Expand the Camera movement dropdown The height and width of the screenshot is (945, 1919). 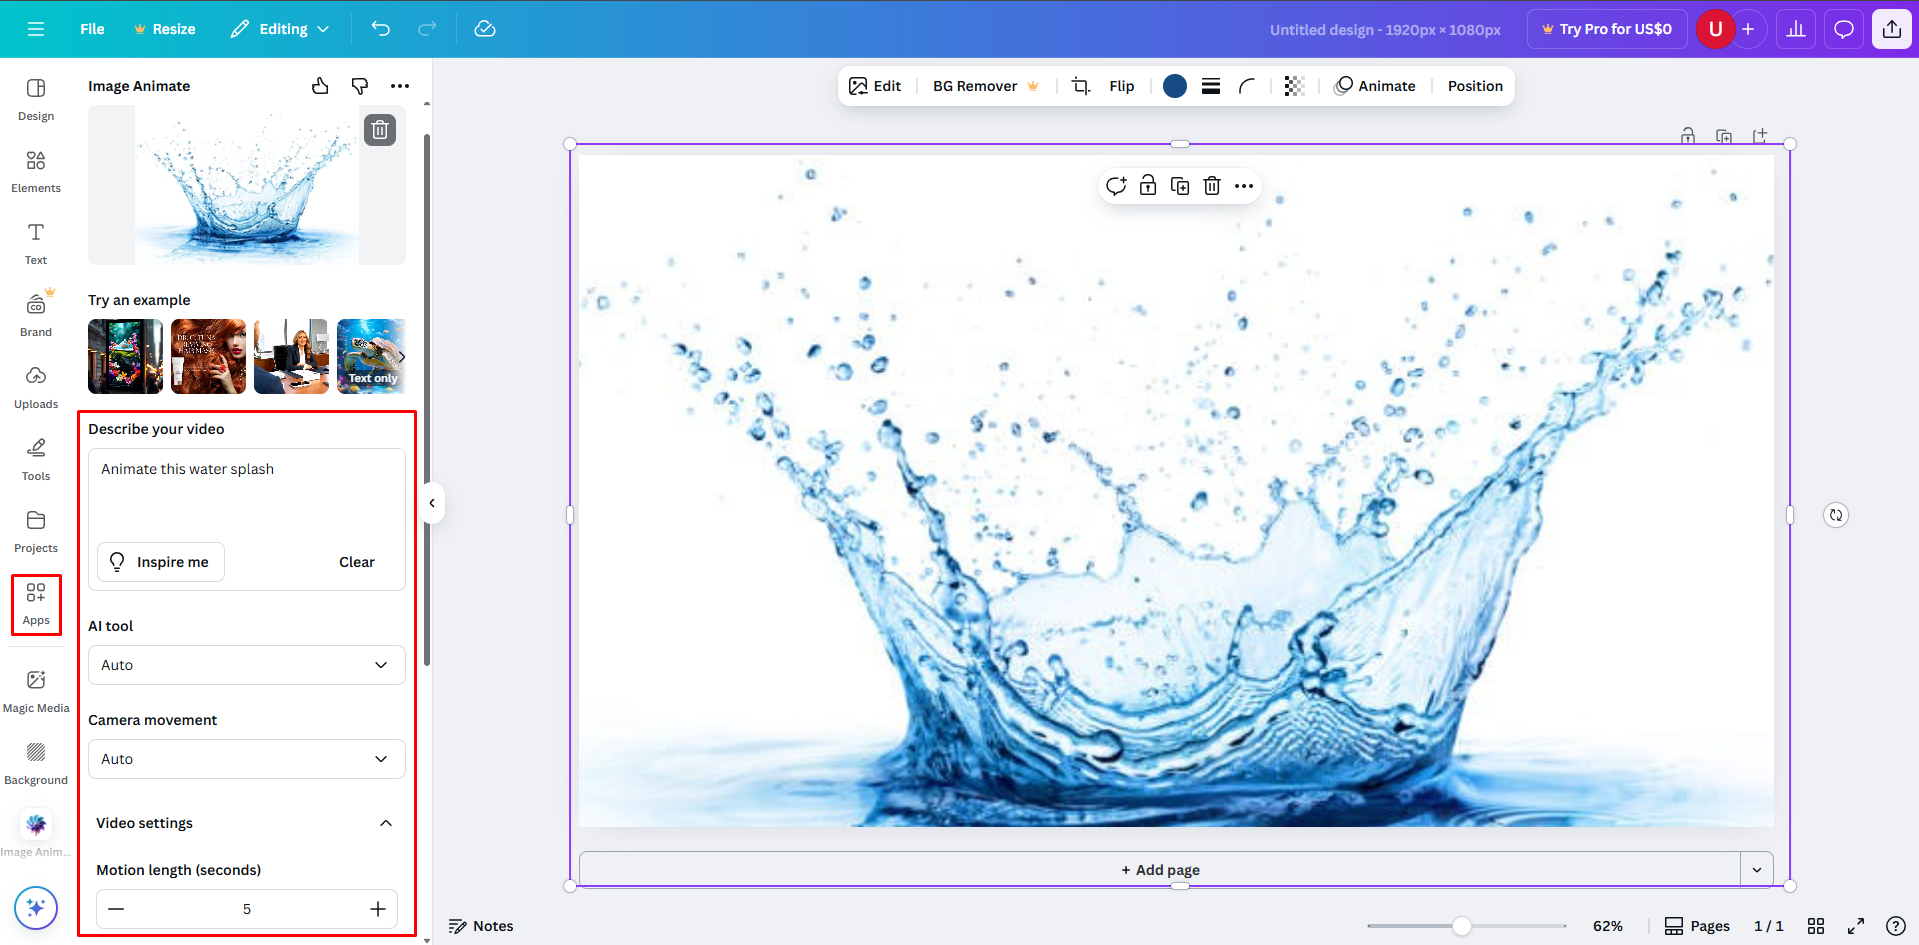tap(246, 758)
